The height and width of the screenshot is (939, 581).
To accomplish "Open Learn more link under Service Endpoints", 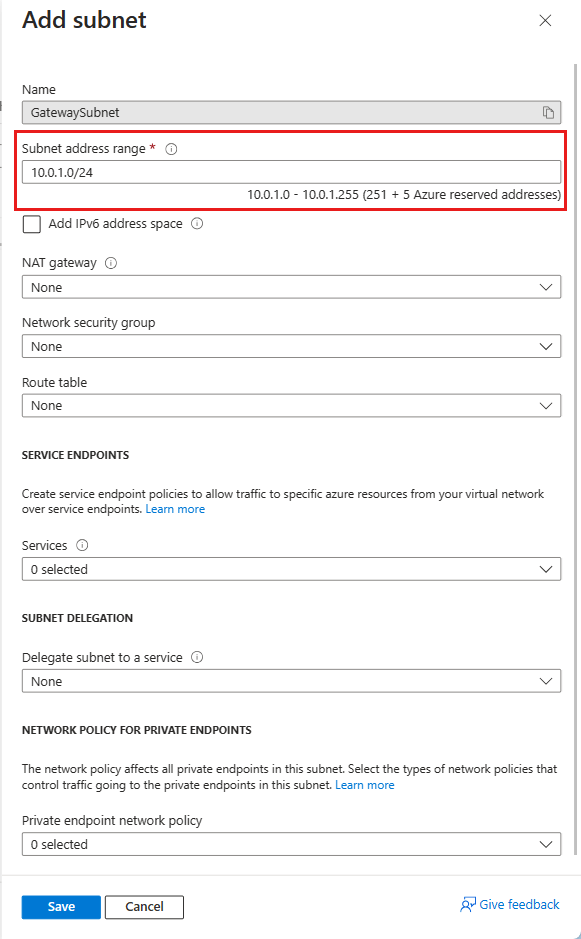I will click(x=175, y=509).
